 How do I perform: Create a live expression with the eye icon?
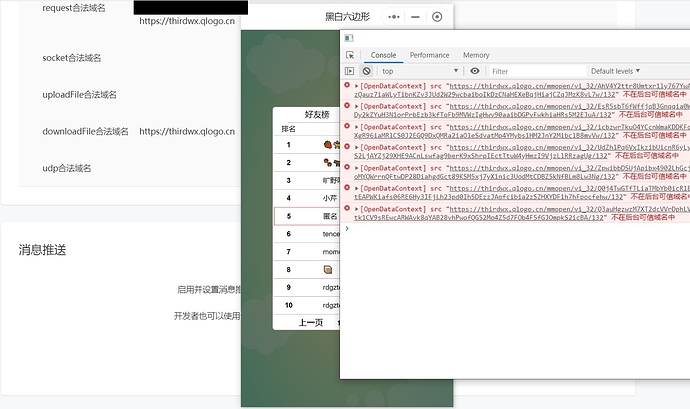[475, 71]
